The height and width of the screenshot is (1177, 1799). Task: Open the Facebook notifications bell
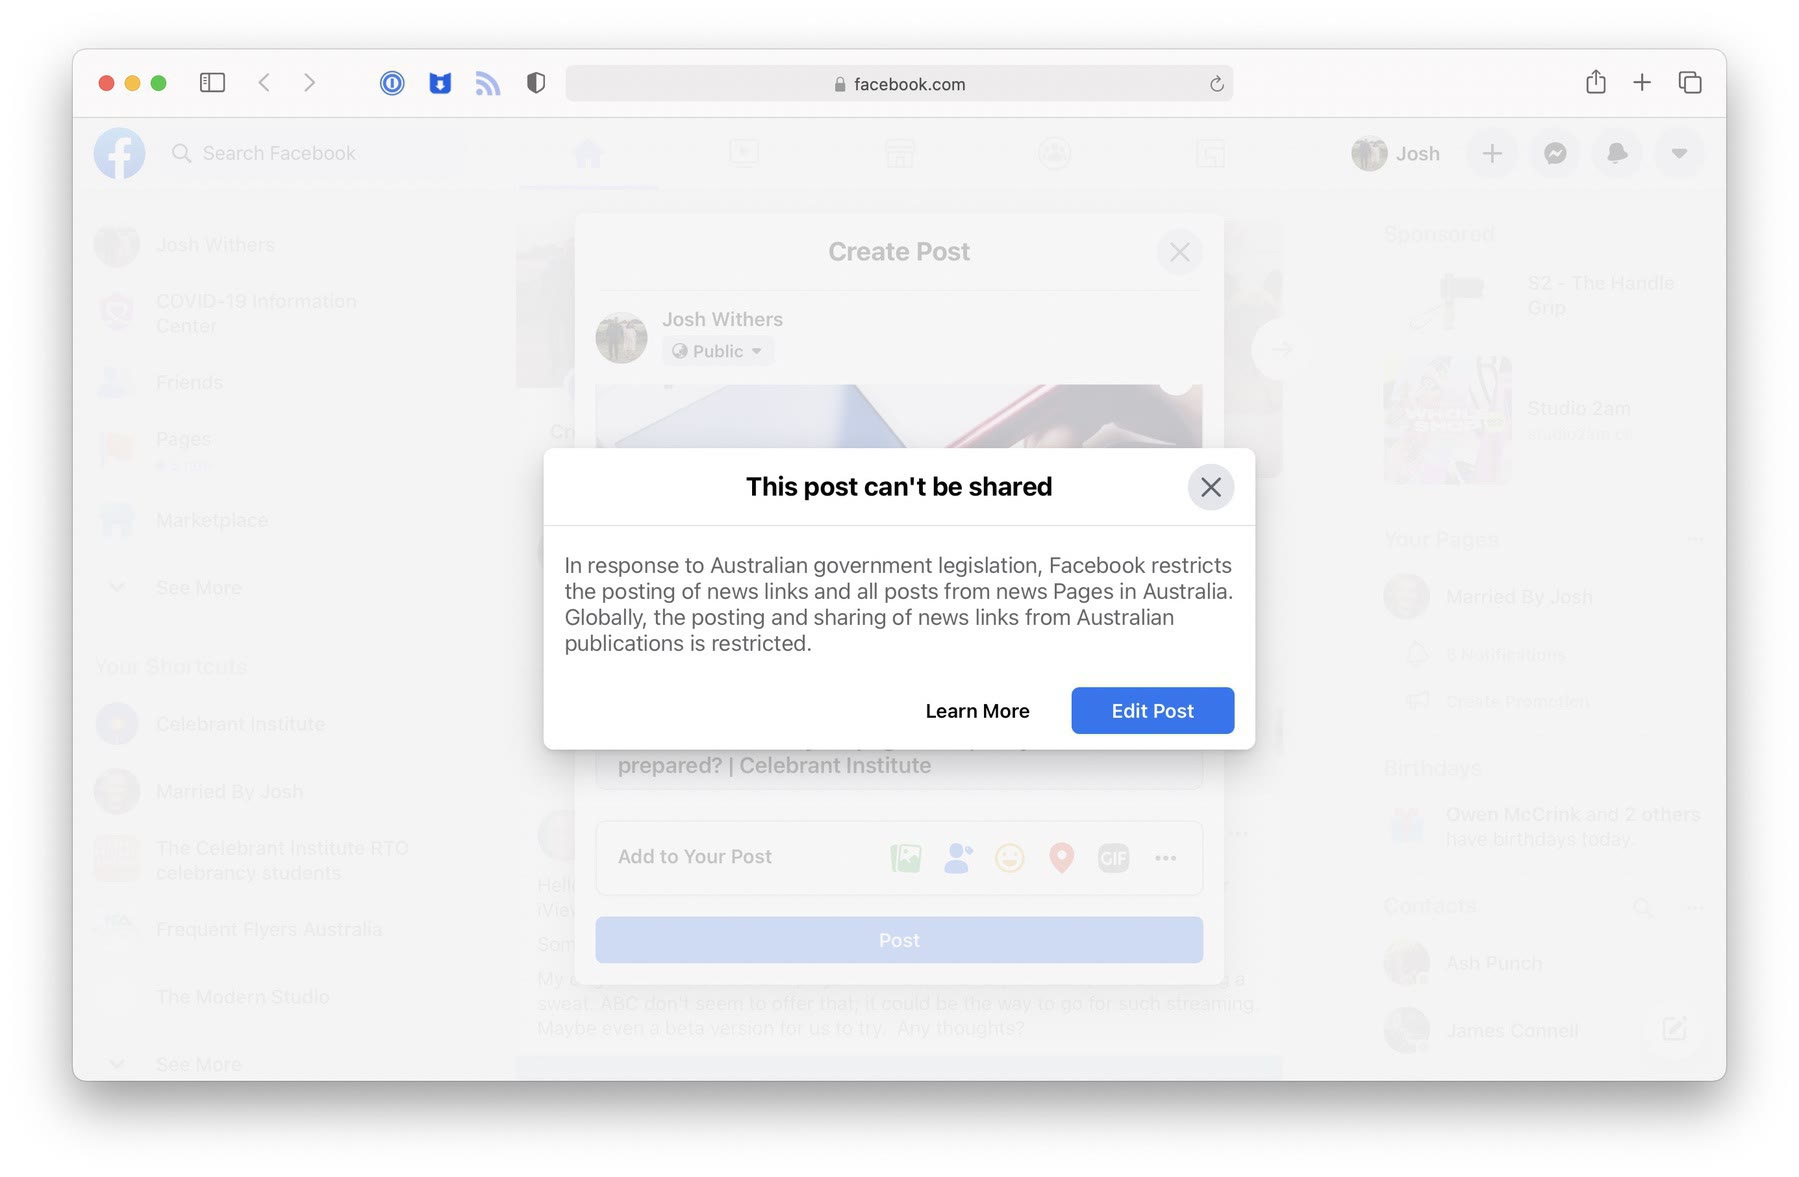pyautogui.click(x=1616, y=153)
